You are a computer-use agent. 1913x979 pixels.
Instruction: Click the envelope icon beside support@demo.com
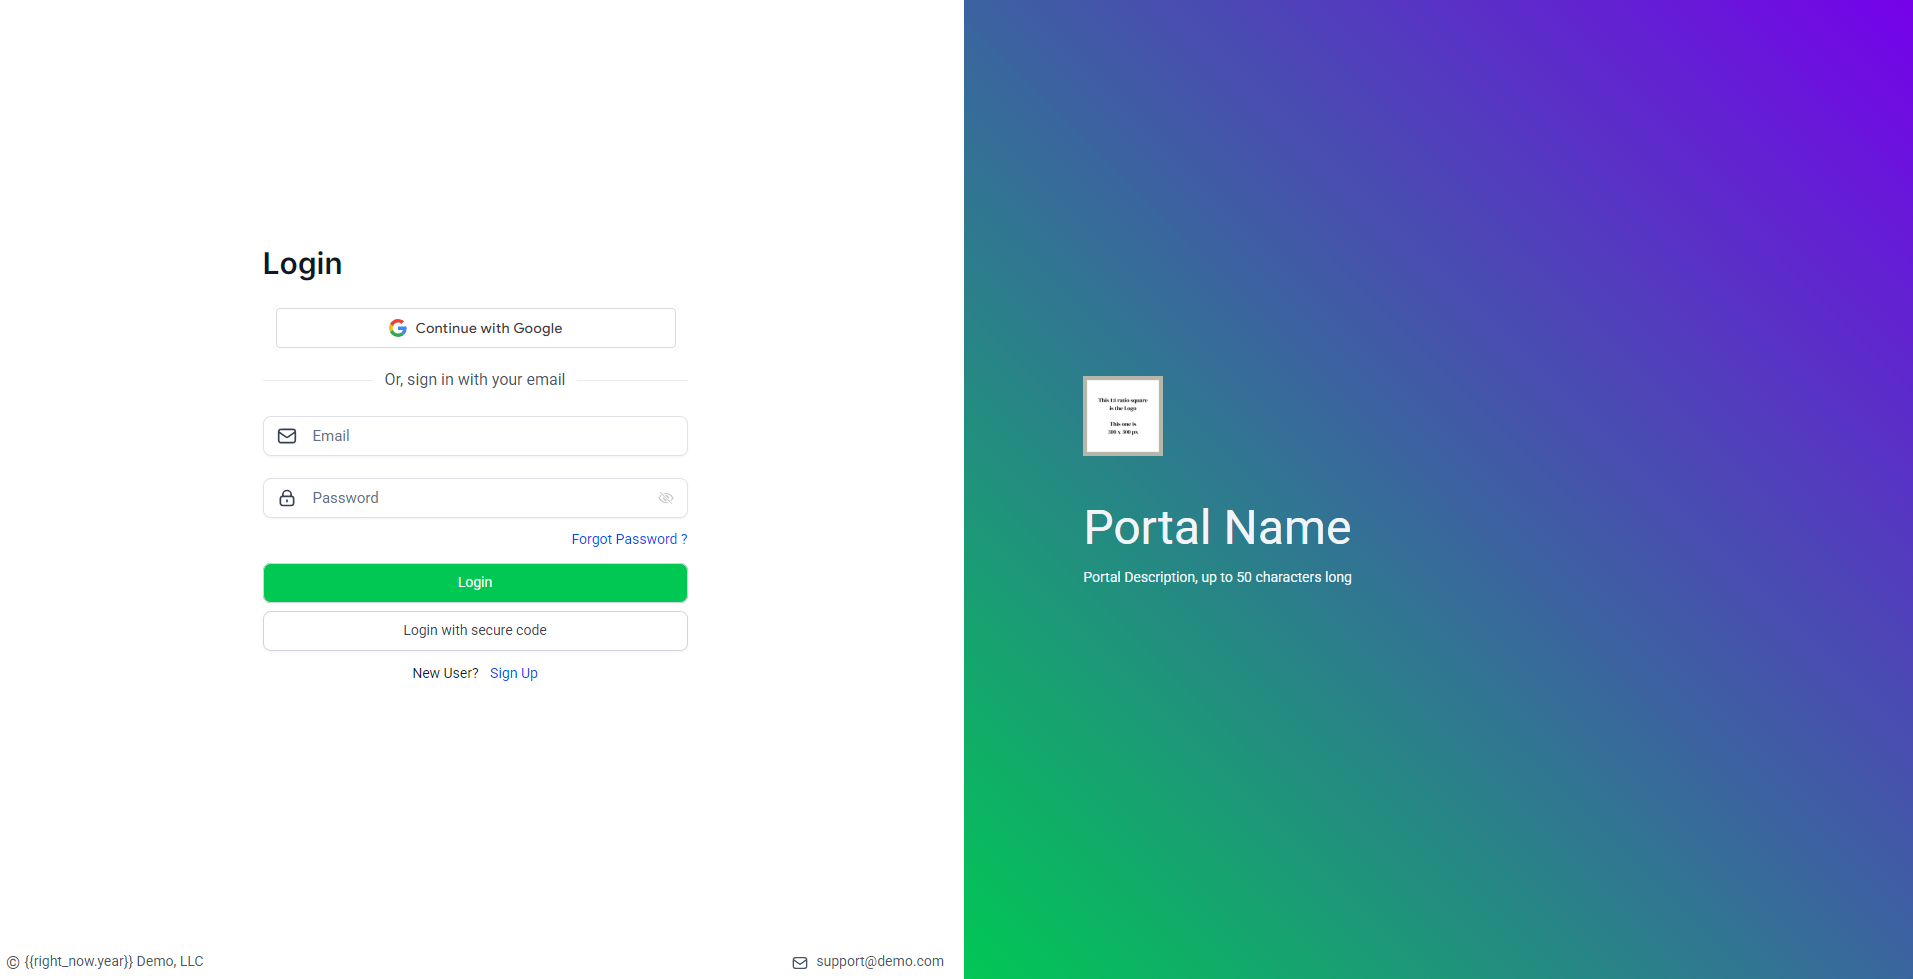click(x=800, y=961)
